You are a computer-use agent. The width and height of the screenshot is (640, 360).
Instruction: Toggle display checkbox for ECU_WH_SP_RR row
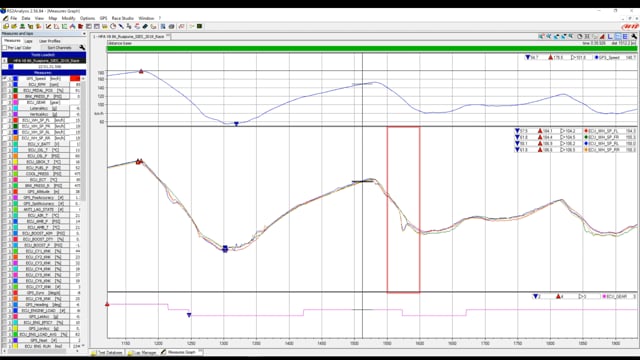4,138
